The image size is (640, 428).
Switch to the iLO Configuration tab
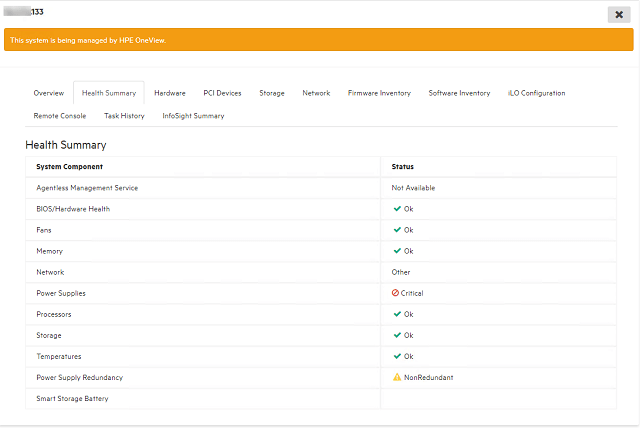click(537, 93)
